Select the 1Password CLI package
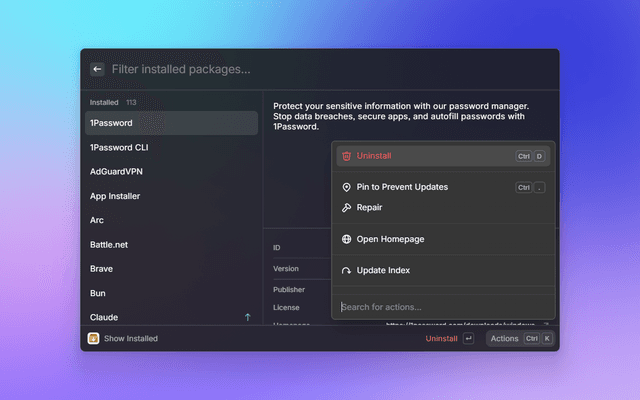The image size is (640, 400). (171, 147)
